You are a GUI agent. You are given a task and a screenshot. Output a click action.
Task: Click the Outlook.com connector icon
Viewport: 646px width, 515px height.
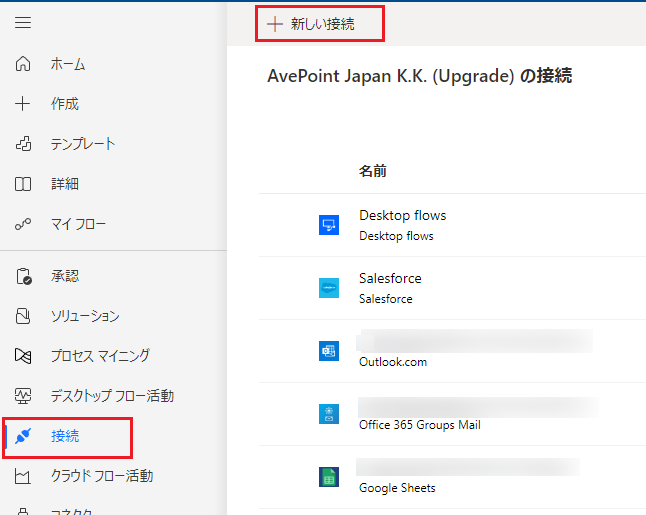click(x=329, y=351)
